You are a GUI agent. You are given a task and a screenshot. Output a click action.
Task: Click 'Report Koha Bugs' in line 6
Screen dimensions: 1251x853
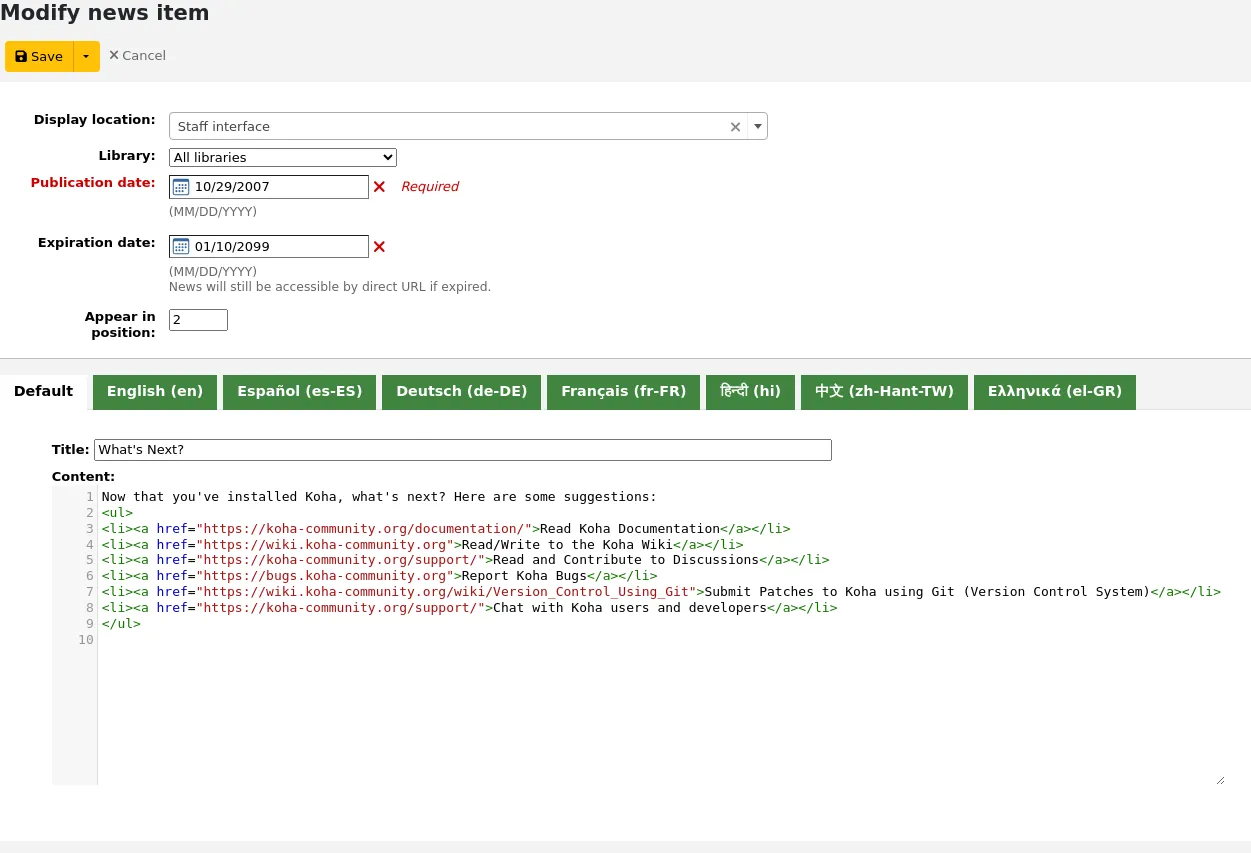point(524,576)
